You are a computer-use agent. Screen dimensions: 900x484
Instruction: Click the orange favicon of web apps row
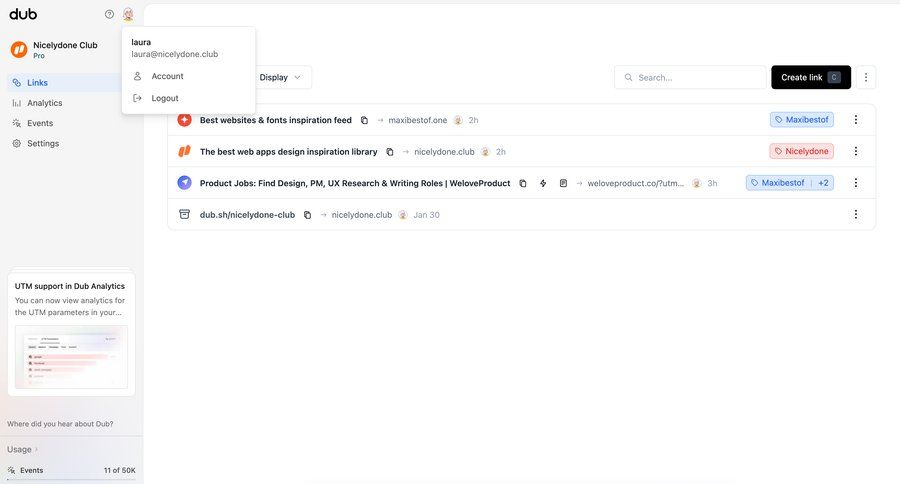click(x=184, y=151)
